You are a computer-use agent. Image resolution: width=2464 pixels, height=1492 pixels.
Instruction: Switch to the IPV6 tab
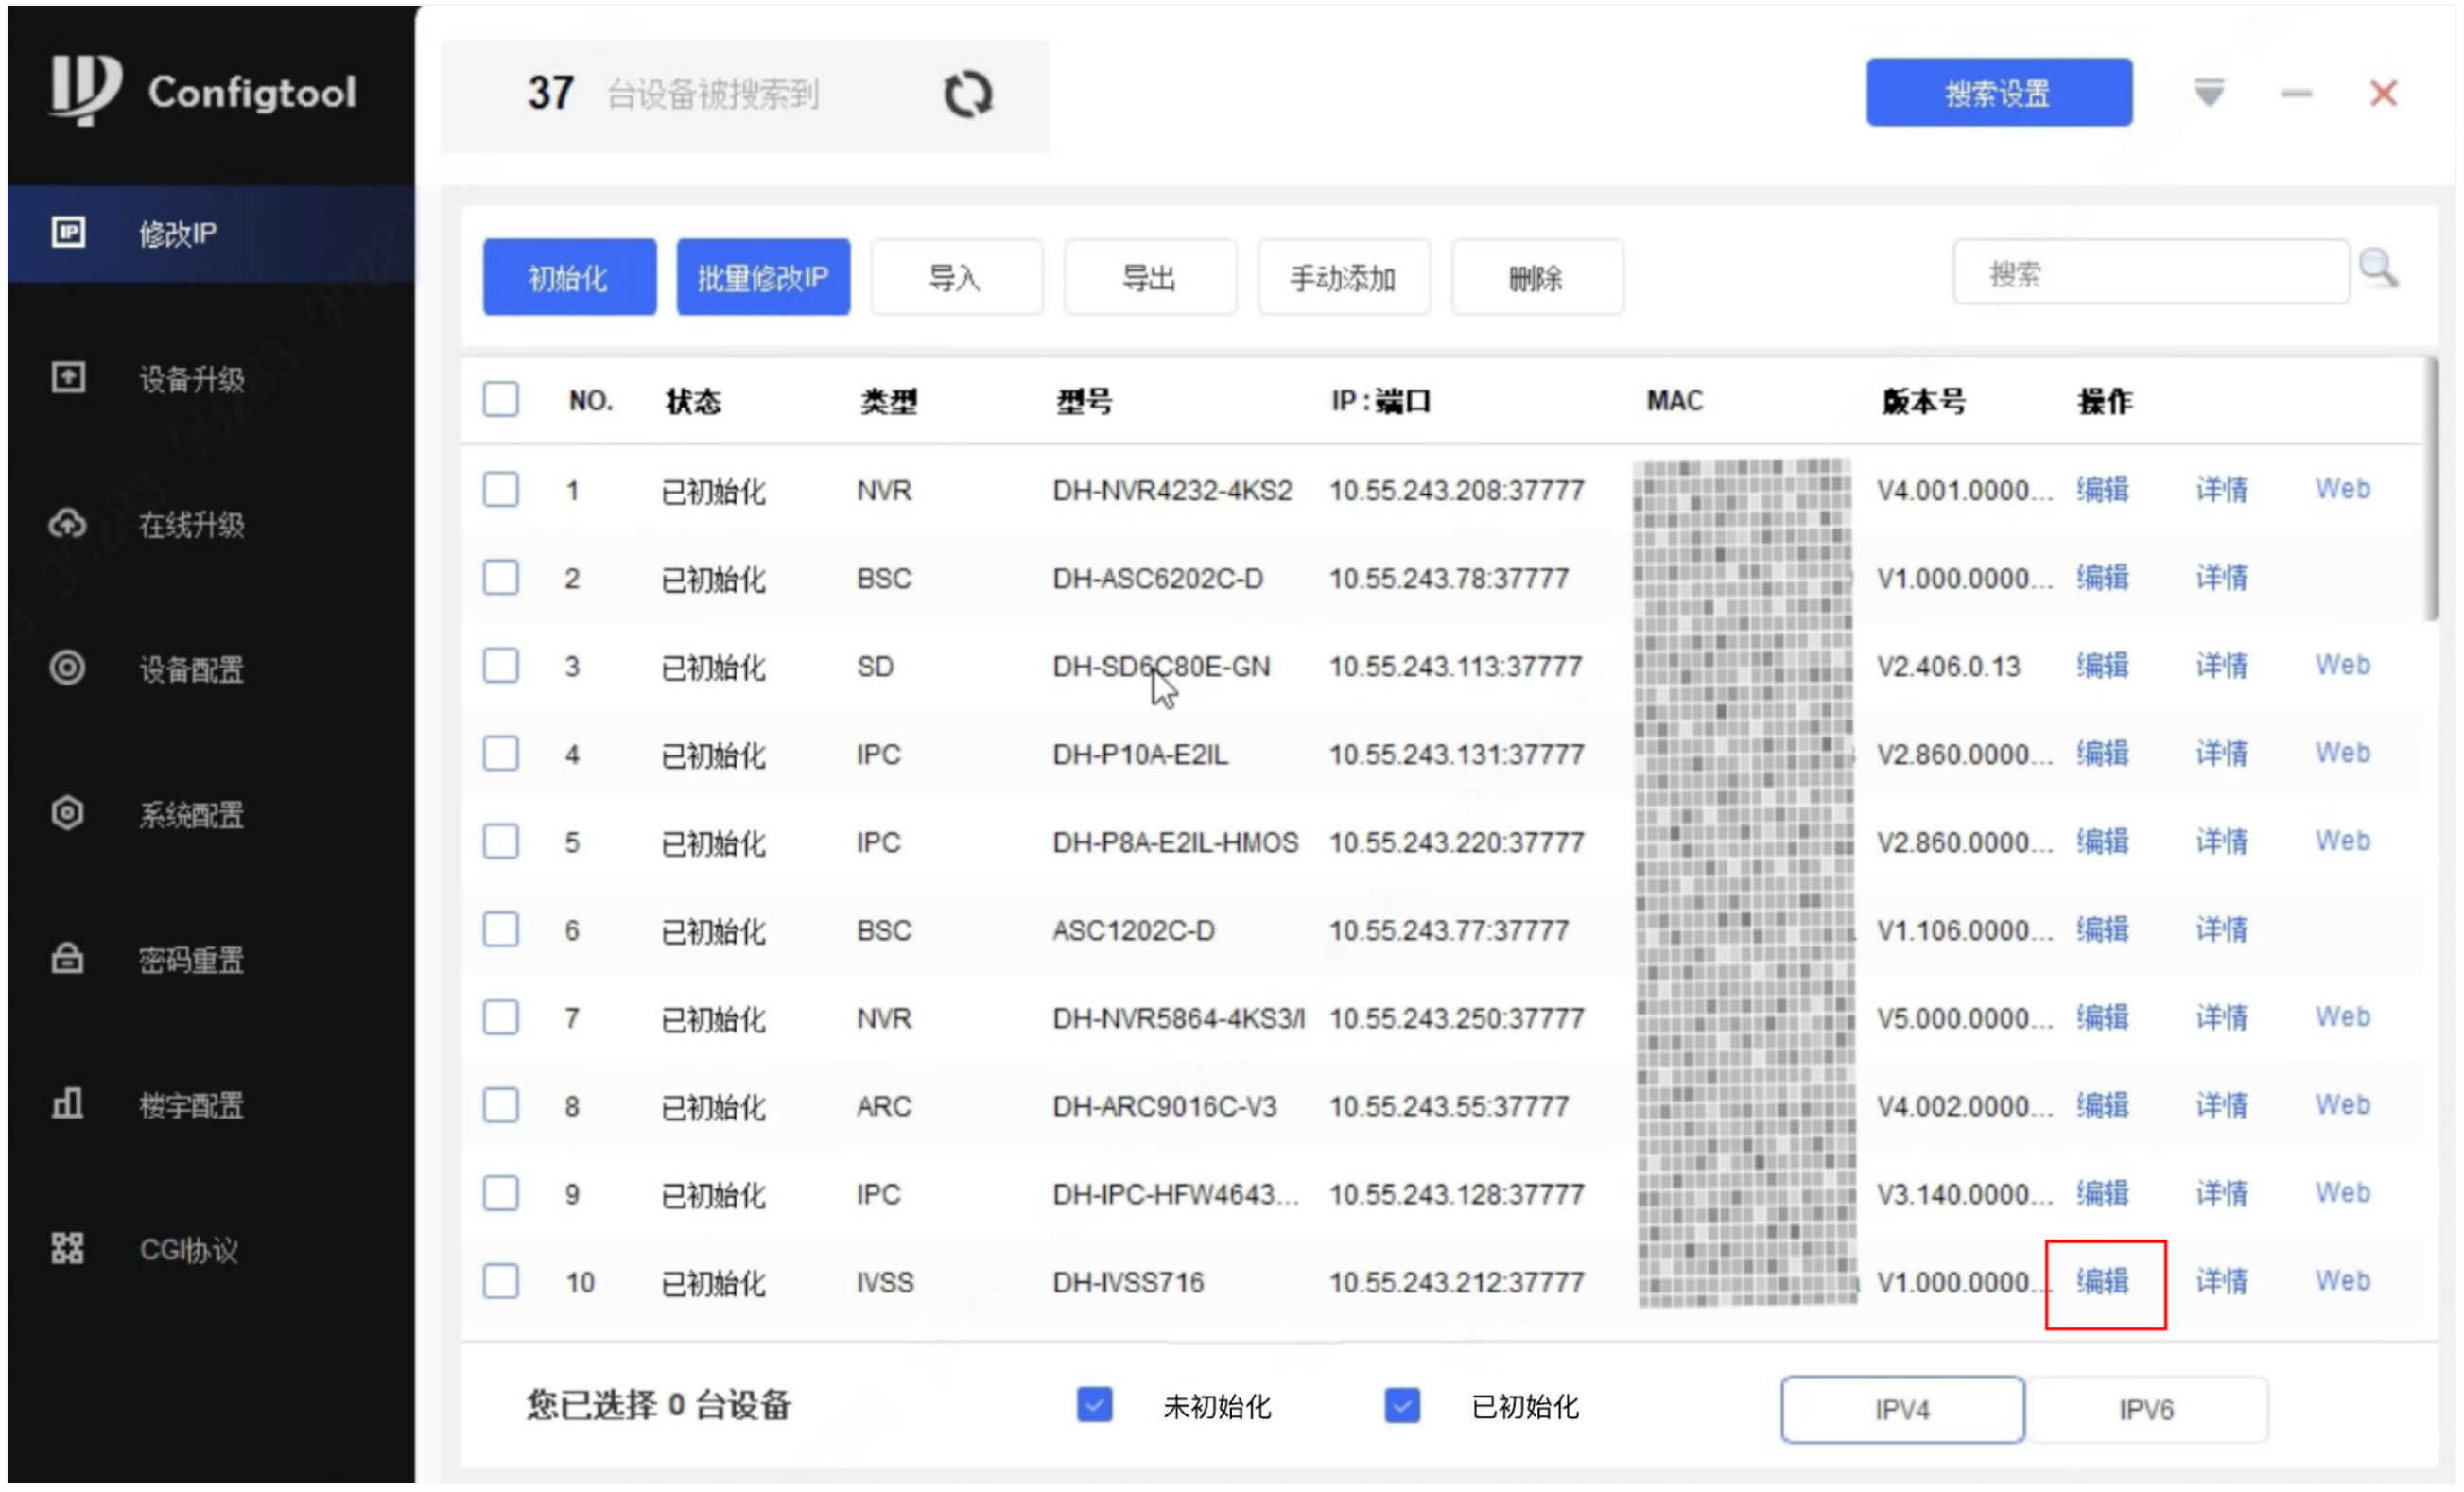[2146, 1409]
